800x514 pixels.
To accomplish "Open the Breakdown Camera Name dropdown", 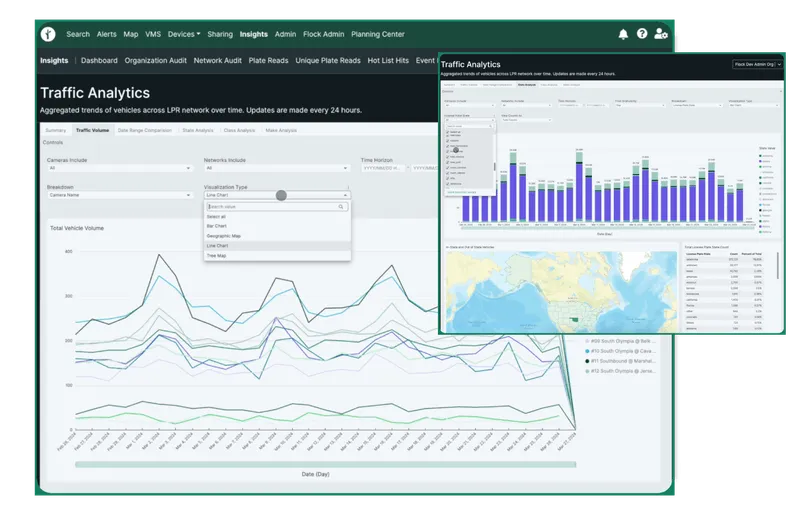I will coord(120,195).
